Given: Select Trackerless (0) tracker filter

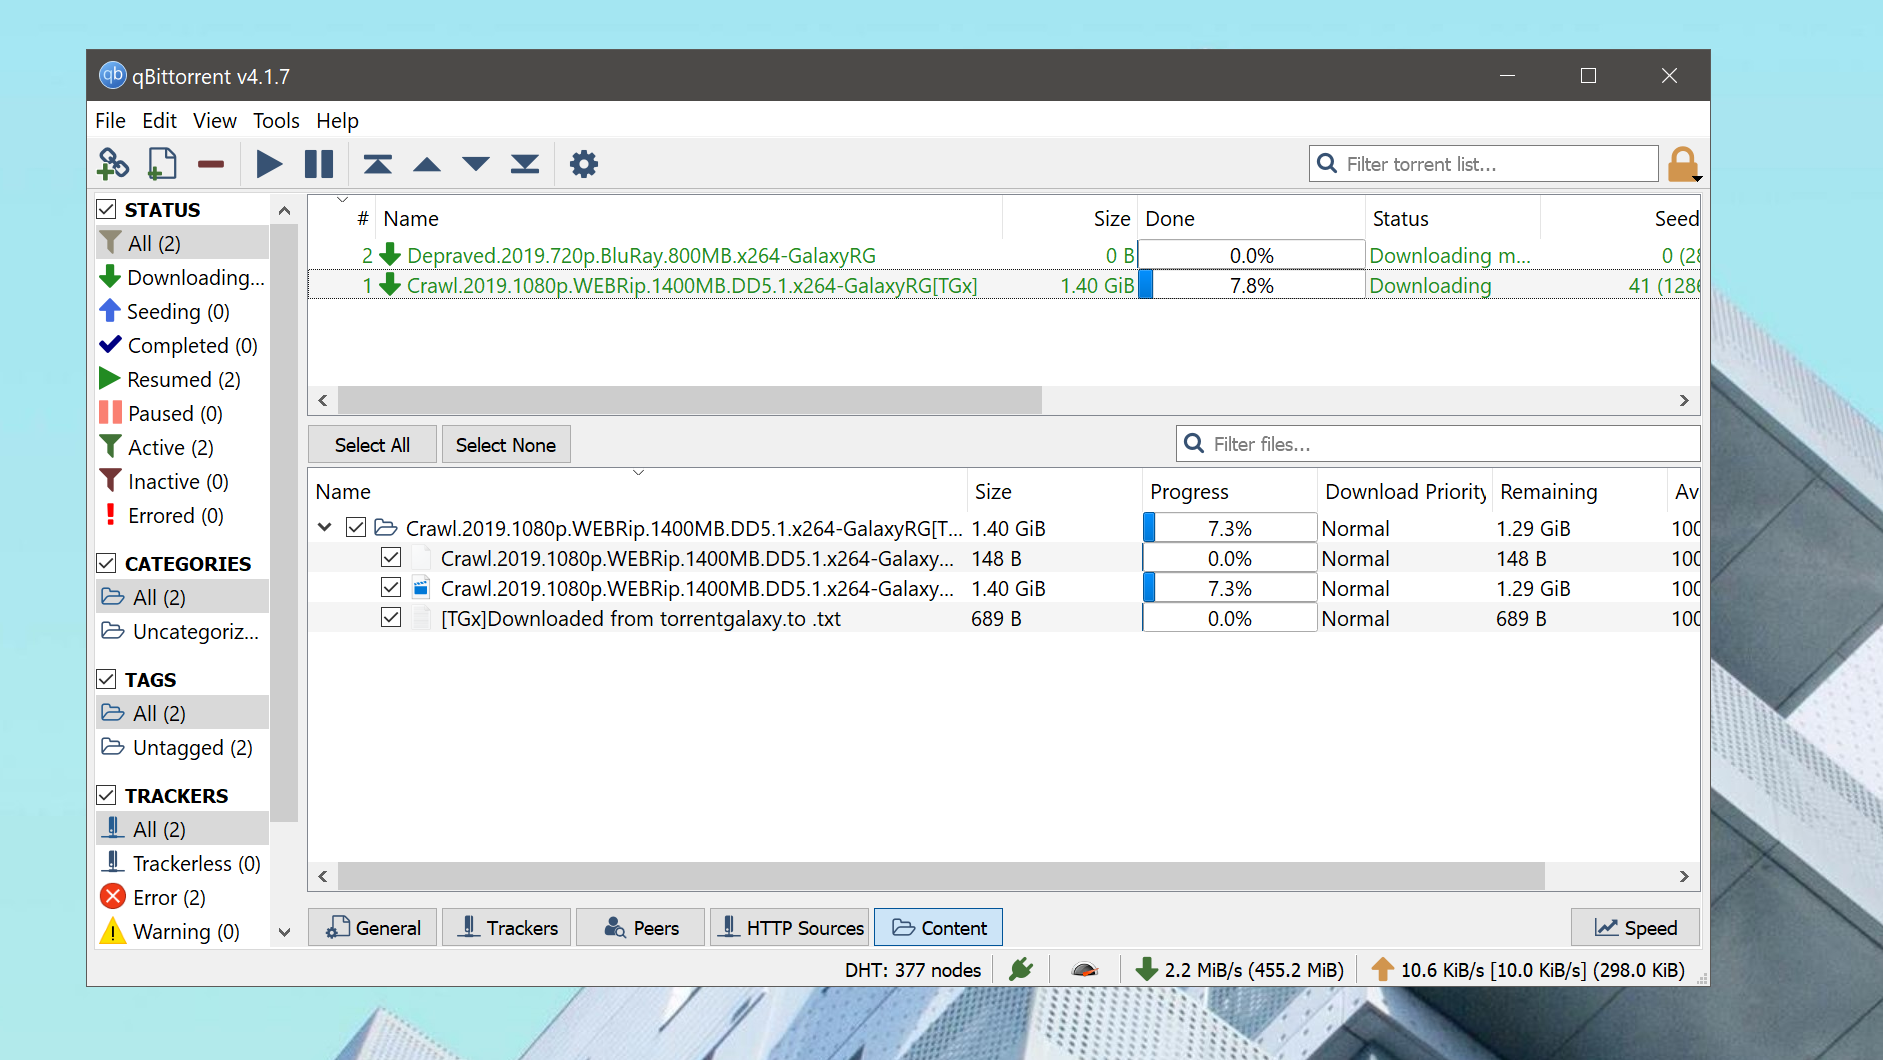Looking at the screenshot, I should pyautogui.click(x=182, y=863).
